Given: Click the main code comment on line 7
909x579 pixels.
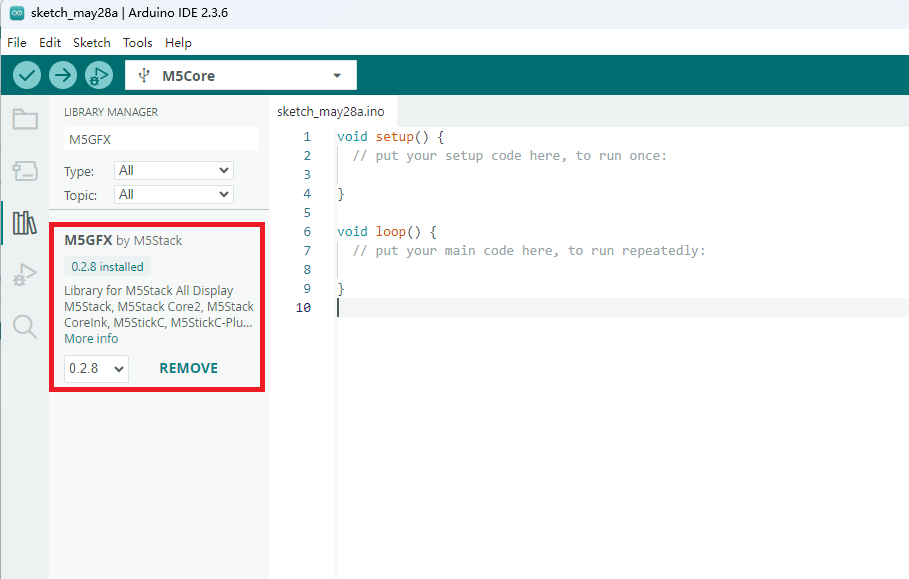Looking at the screenshot, I should [529, 251].
